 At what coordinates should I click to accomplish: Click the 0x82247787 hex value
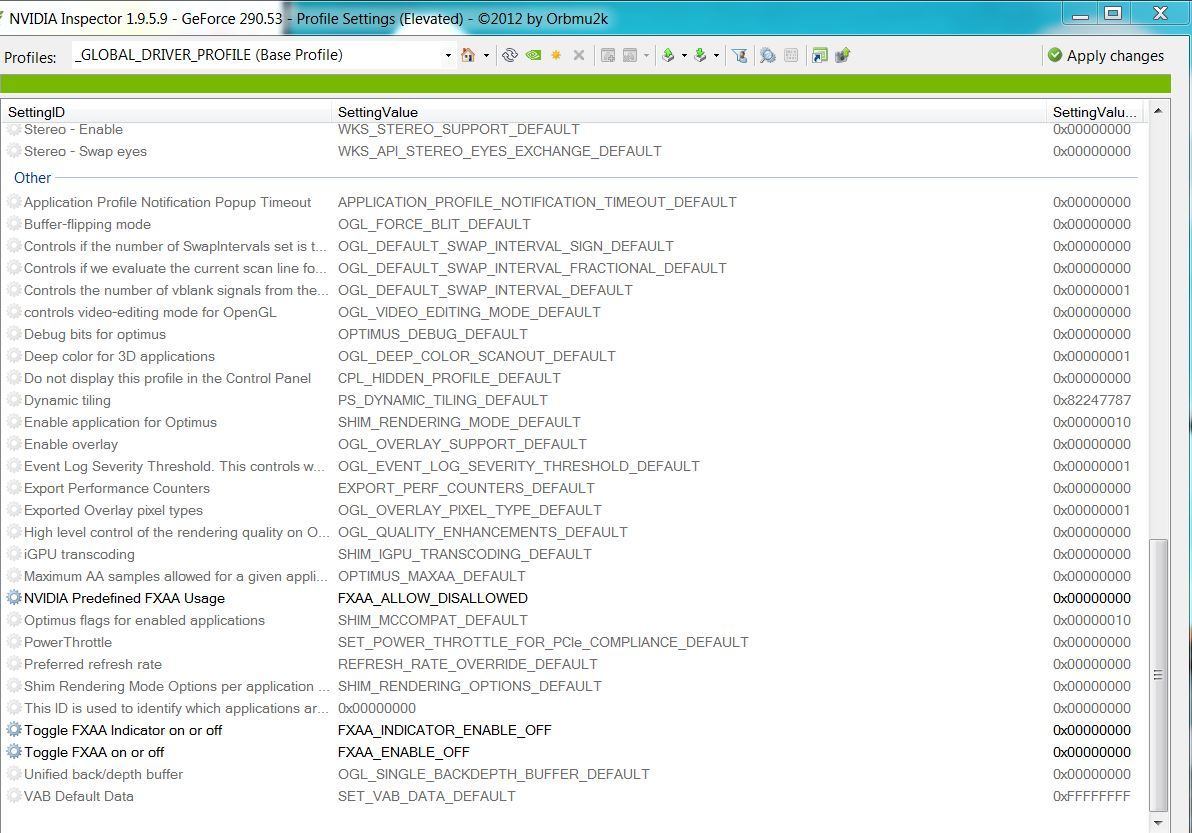1092,400
